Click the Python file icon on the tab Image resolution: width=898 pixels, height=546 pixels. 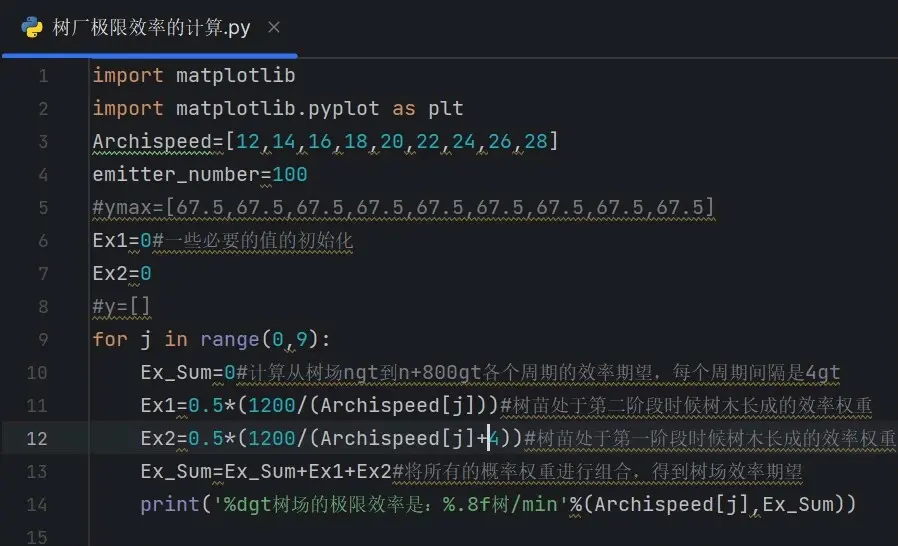tap(31, 28)
